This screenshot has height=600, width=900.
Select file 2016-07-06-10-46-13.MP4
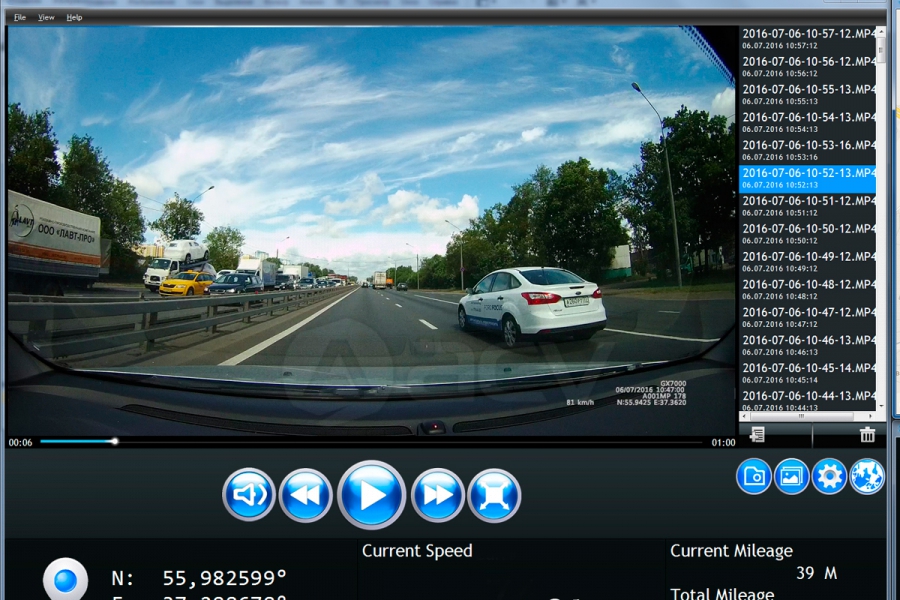[807, 345]
